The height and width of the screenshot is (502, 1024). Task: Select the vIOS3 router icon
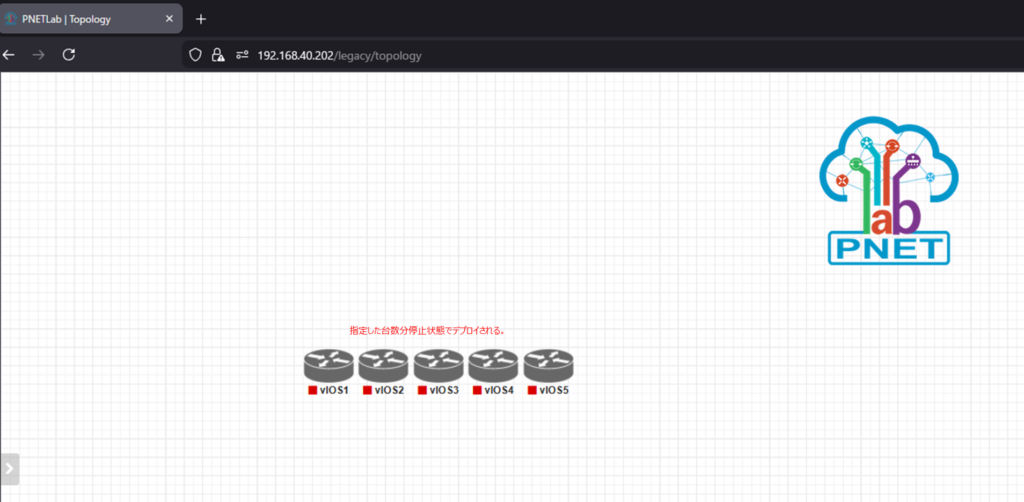point(438,365)
